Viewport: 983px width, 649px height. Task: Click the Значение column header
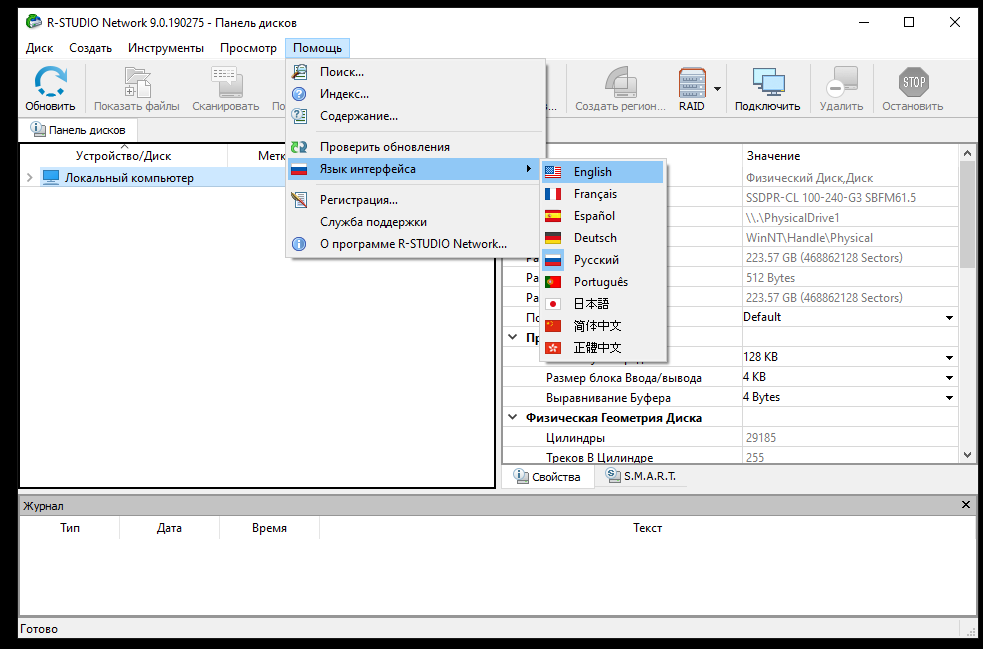tap(850, 156)
